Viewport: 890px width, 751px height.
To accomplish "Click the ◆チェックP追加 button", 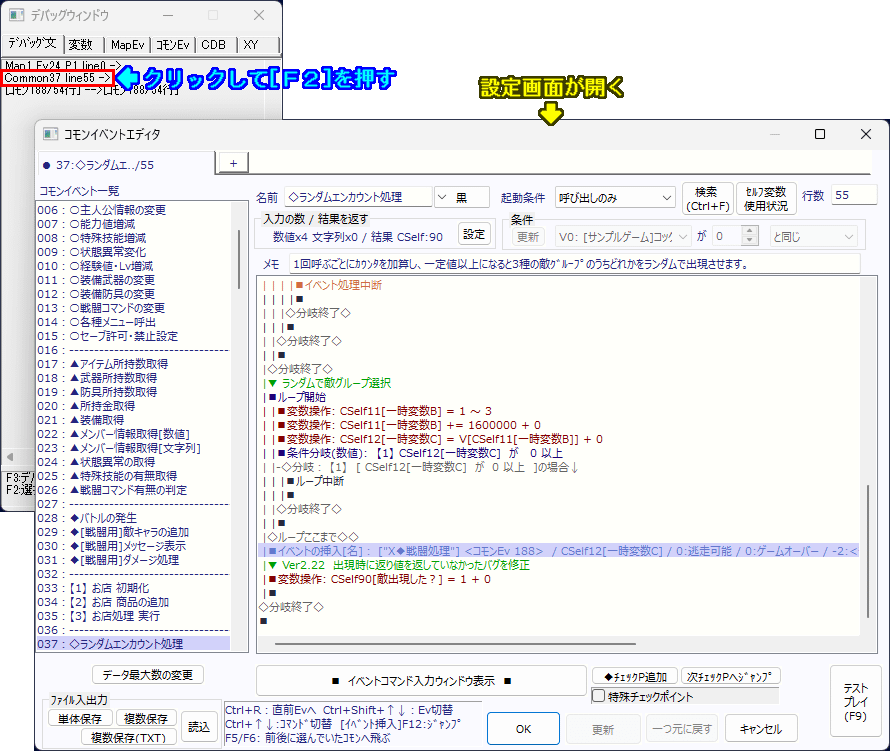I will coord(635,677).
